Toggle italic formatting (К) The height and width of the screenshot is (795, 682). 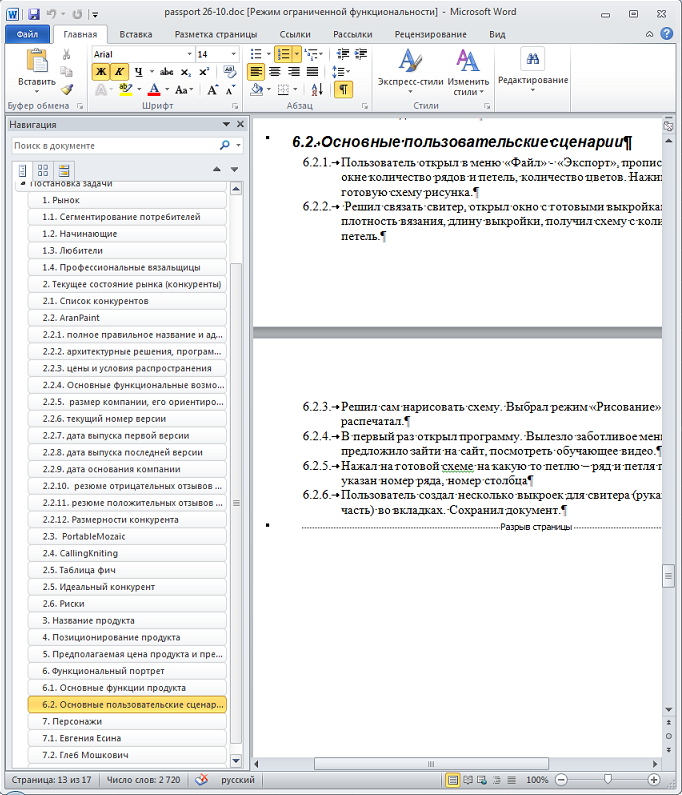click(119, 71)
